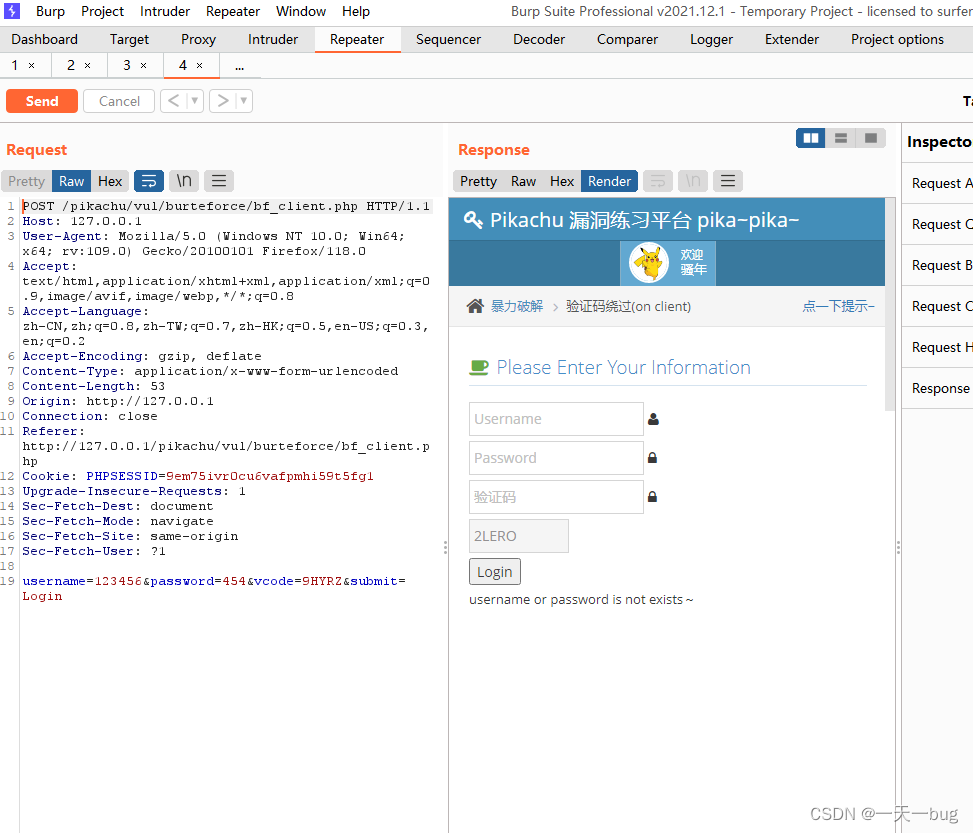Screen dimensions: 973x833
Task: Click the Cookie PHPSESSID value text
Action: click(270, 476)
